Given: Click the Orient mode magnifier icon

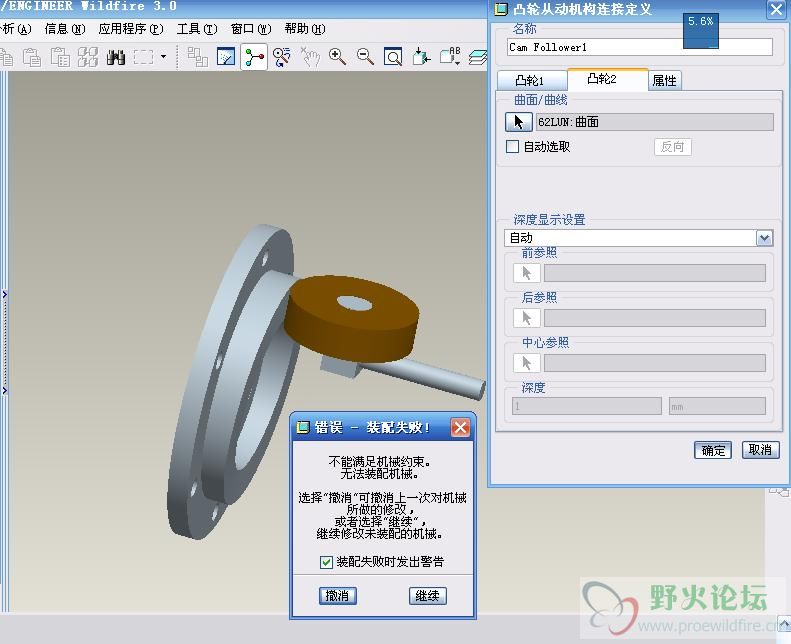Looking at the screenshot, I should pyautogui.click(x=281, y=56).
